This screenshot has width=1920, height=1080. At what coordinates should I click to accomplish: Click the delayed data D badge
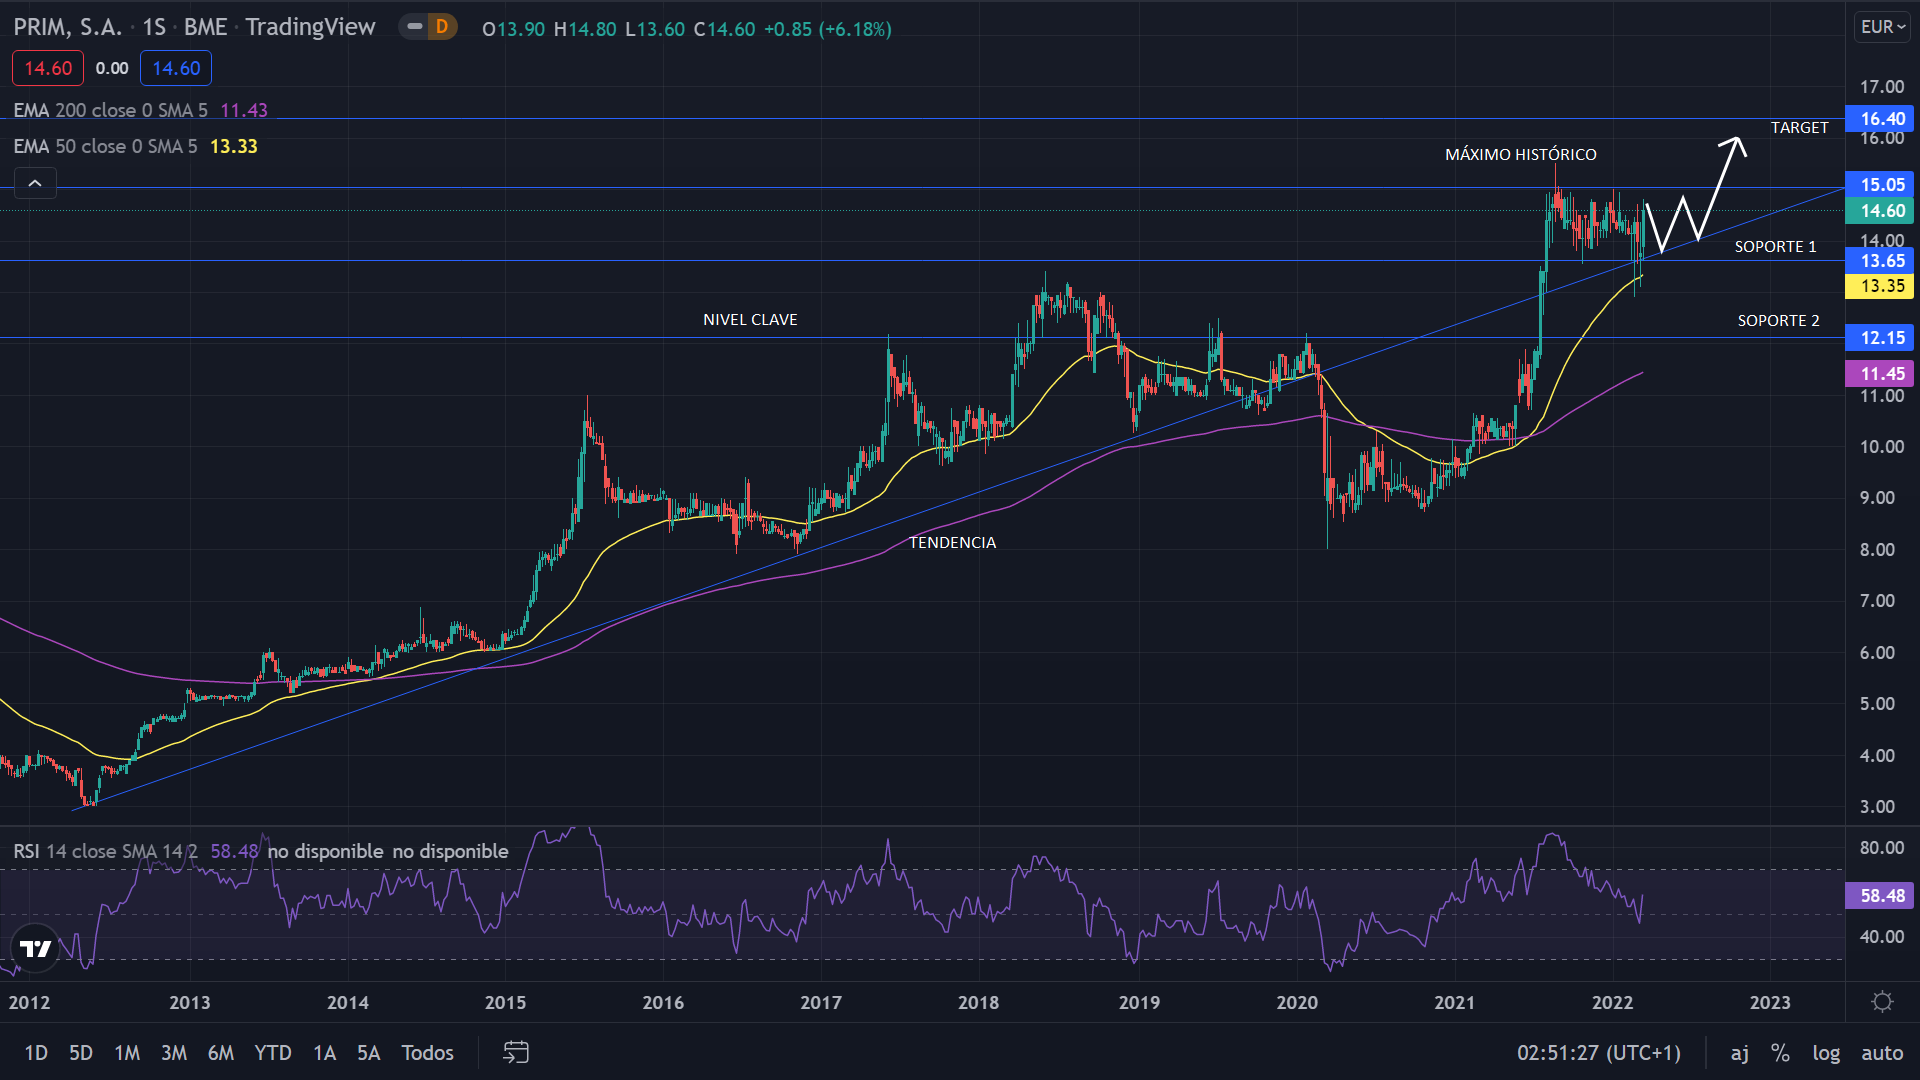pyautogui.click(x=442, y=27)
